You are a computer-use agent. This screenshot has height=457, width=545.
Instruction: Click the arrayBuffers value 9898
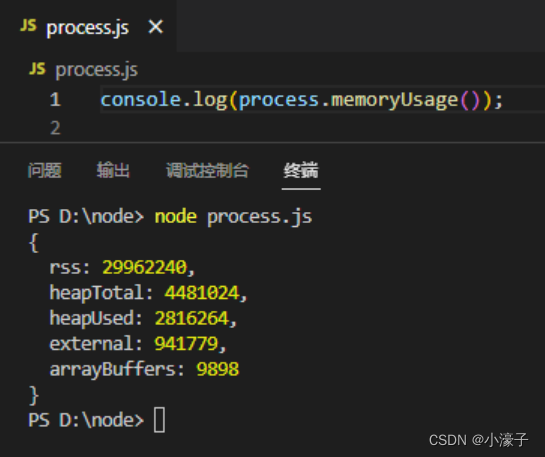click(x=218, y=369)
